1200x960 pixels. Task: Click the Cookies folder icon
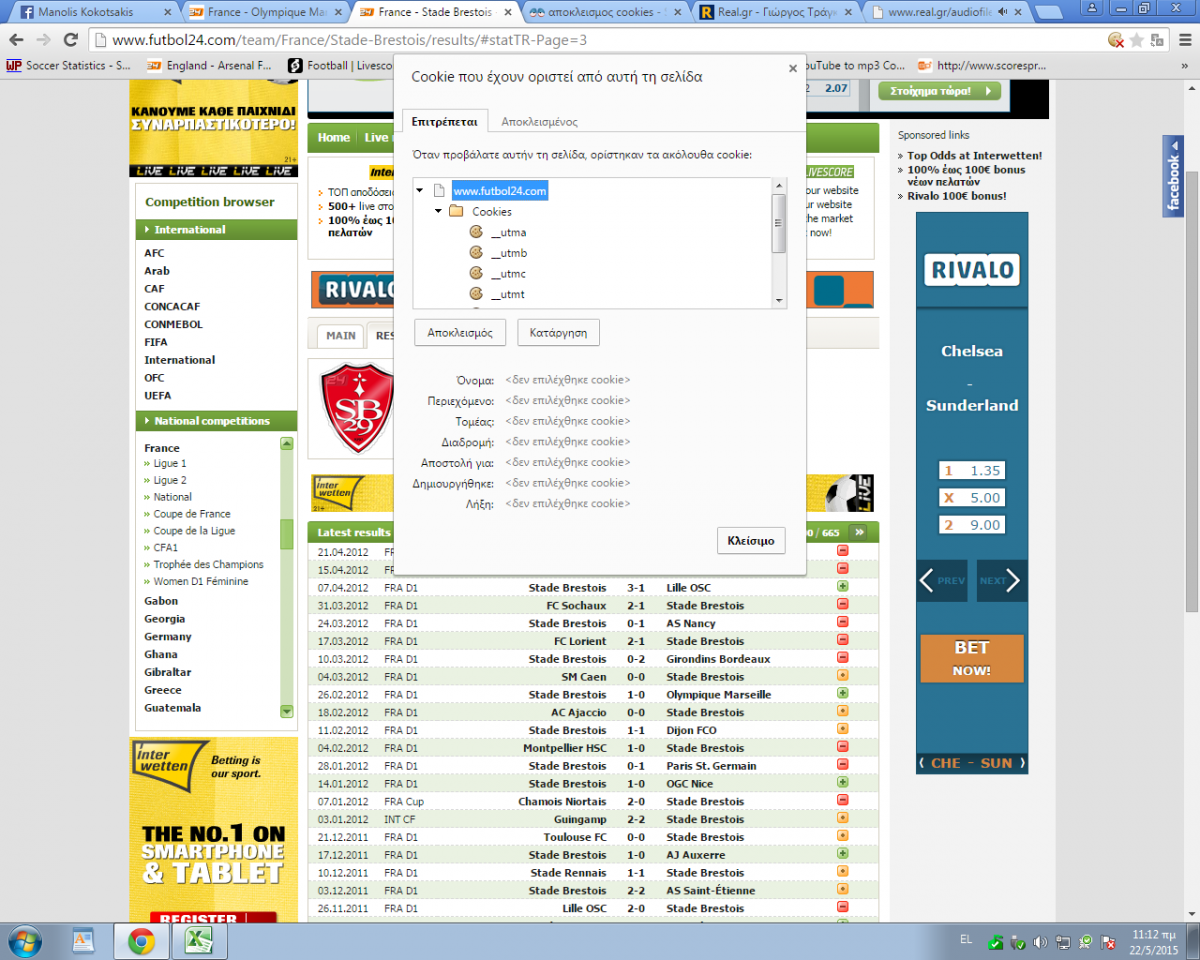click(456, 211)
